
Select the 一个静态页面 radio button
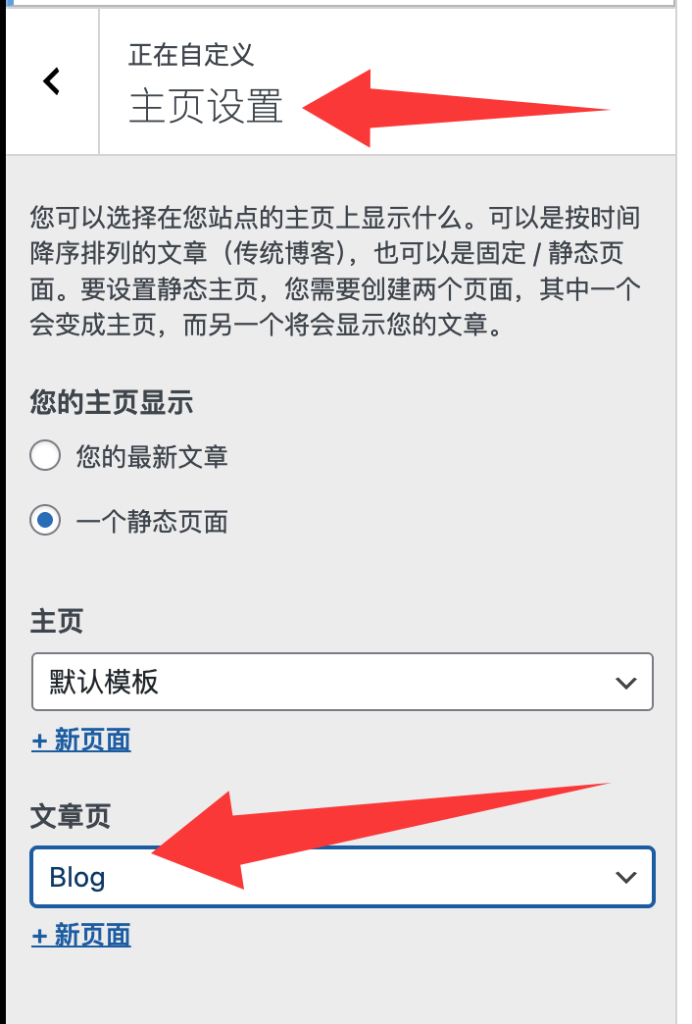(x=45, y=520)
